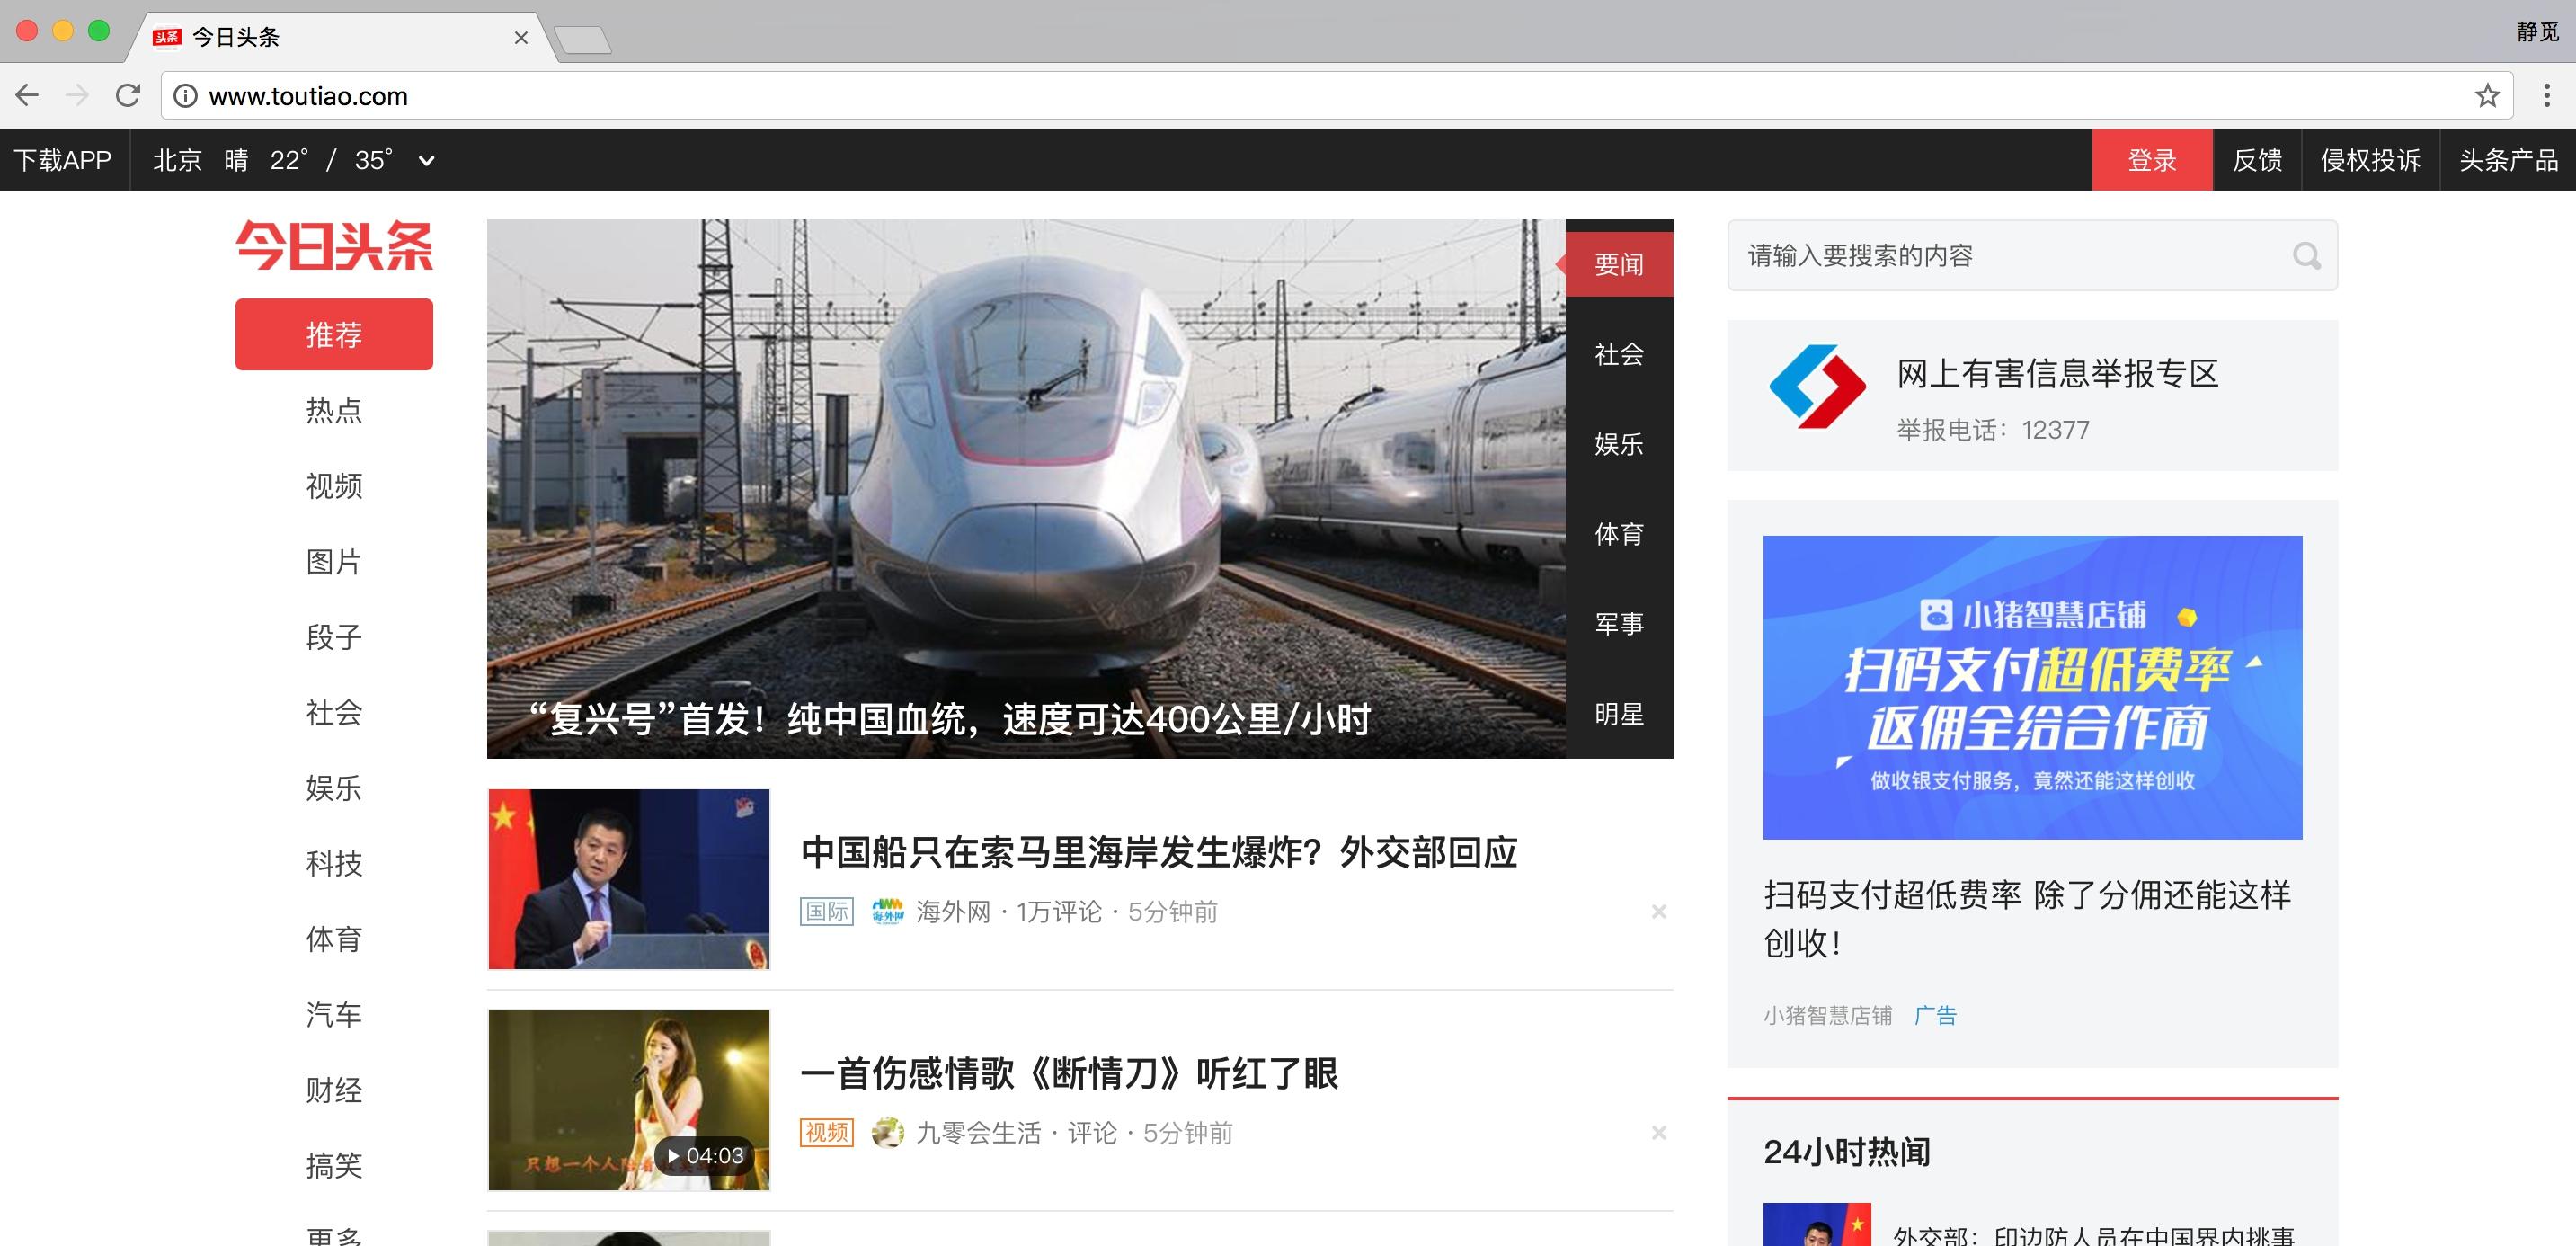Select 热点 channel in sidebar

click(x=334, y=410)
